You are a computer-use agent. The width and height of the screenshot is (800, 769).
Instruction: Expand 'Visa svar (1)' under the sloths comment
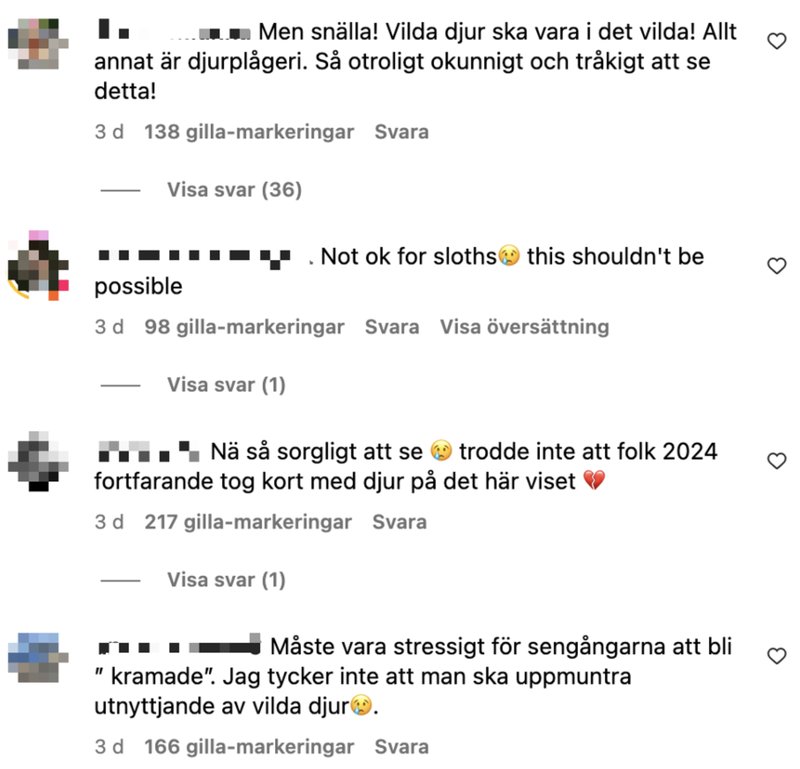tap(227, 385)
